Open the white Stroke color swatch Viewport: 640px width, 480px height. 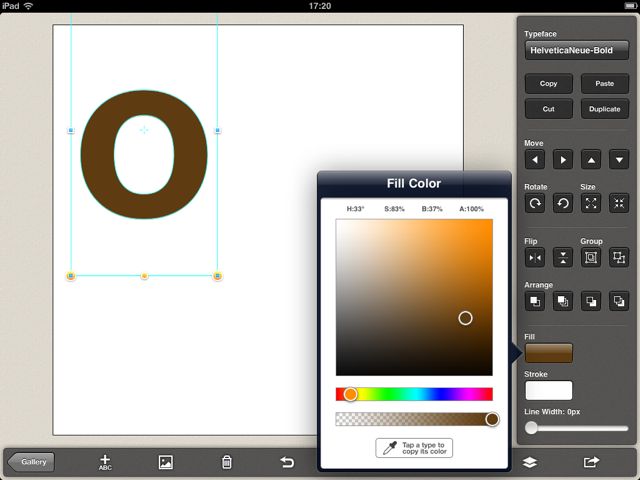pyautogui.click(x=549, y=391)
